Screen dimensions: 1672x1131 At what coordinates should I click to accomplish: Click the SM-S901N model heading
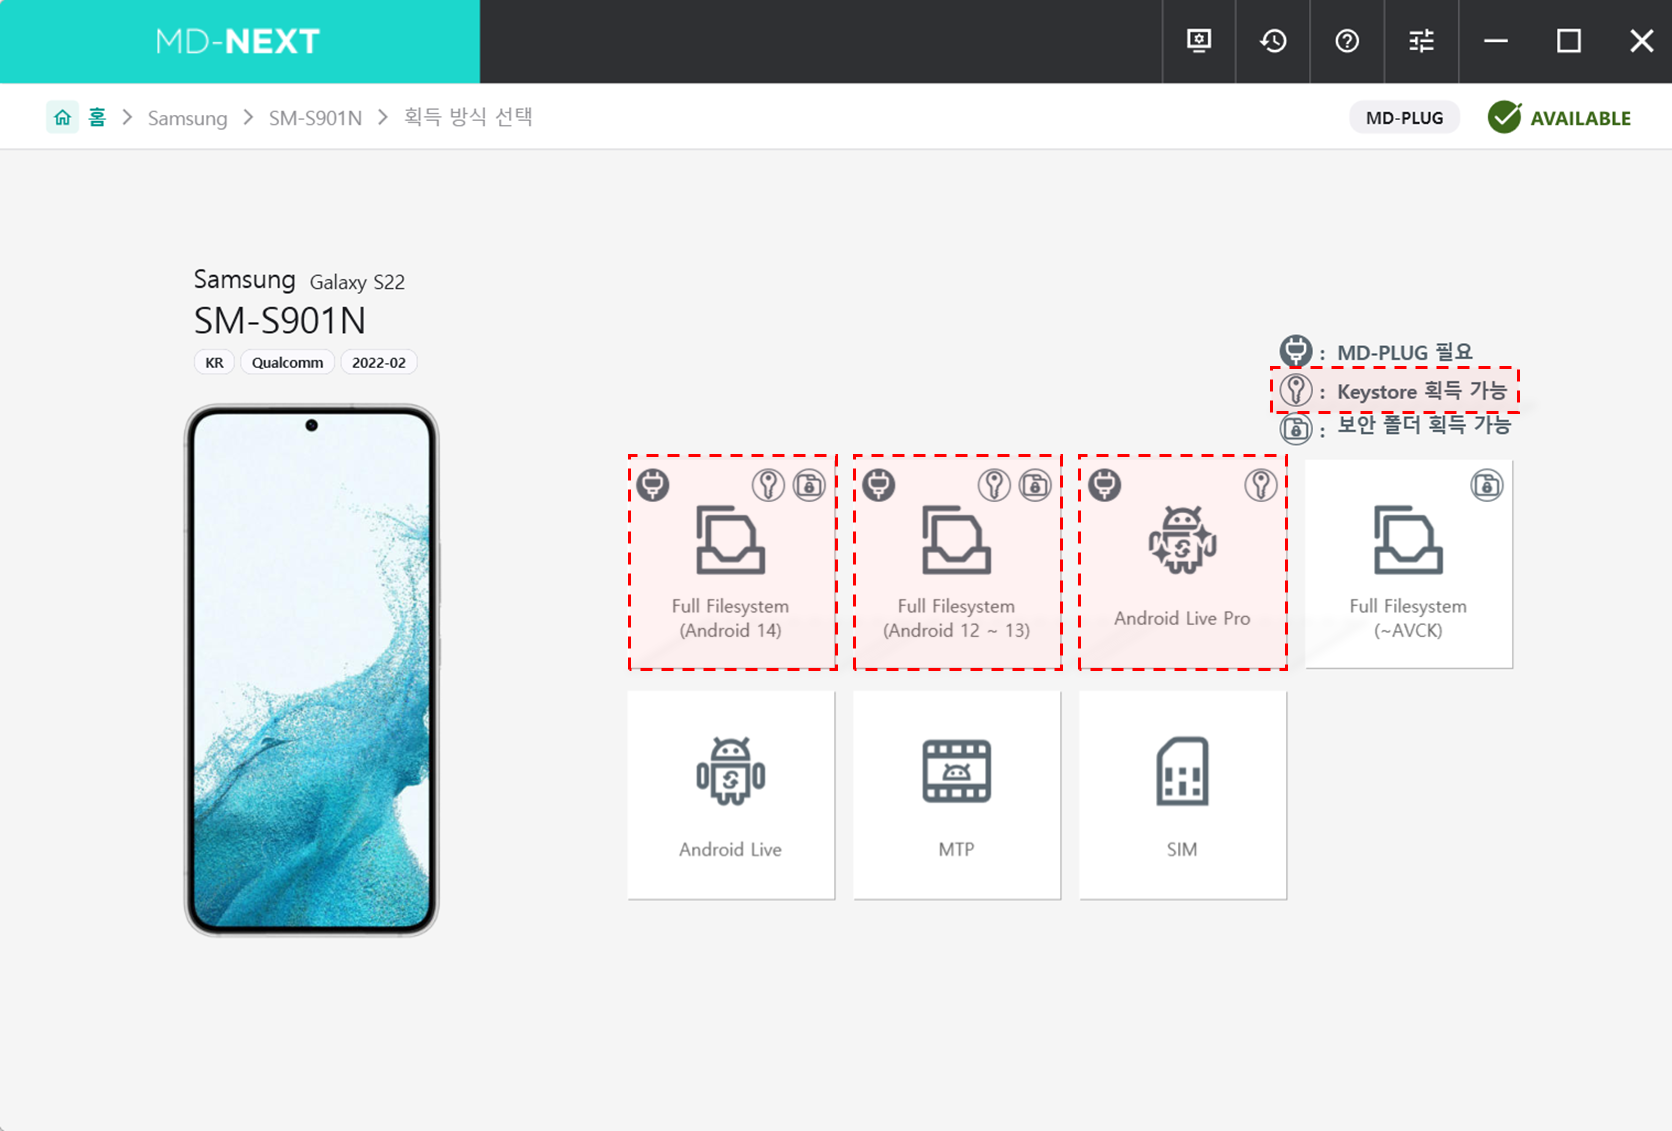280,321
